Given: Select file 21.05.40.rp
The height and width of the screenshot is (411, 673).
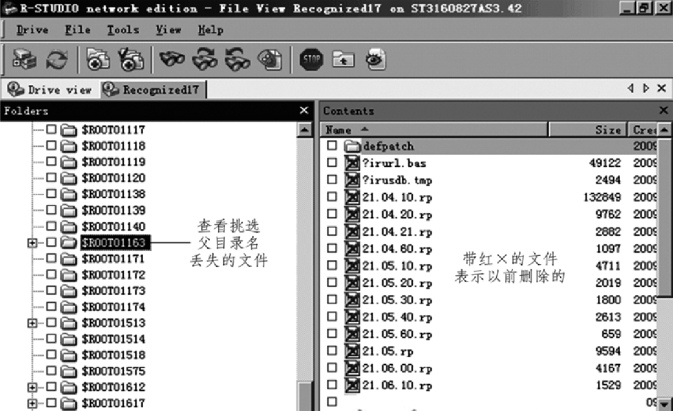Looking at the screenshot, I should point(397,317).
